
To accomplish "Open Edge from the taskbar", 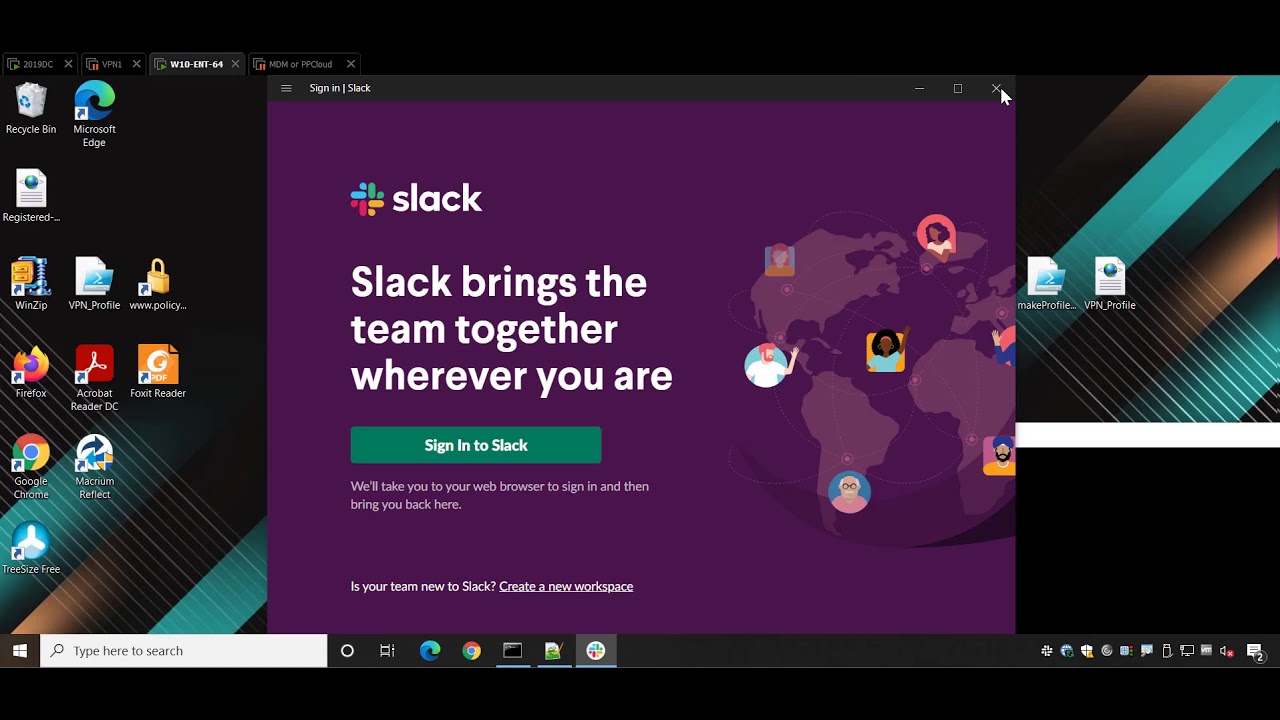I will pyautogui.click(x=430, y=651).
